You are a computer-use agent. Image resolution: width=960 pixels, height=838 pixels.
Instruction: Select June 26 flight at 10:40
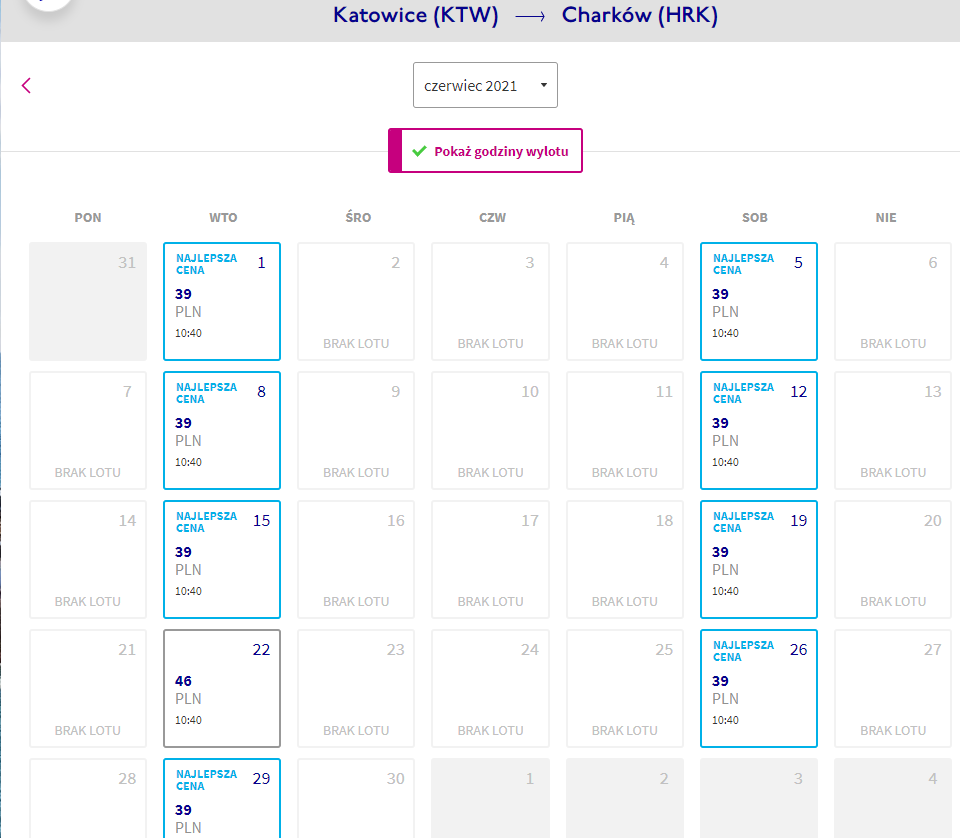759,689
